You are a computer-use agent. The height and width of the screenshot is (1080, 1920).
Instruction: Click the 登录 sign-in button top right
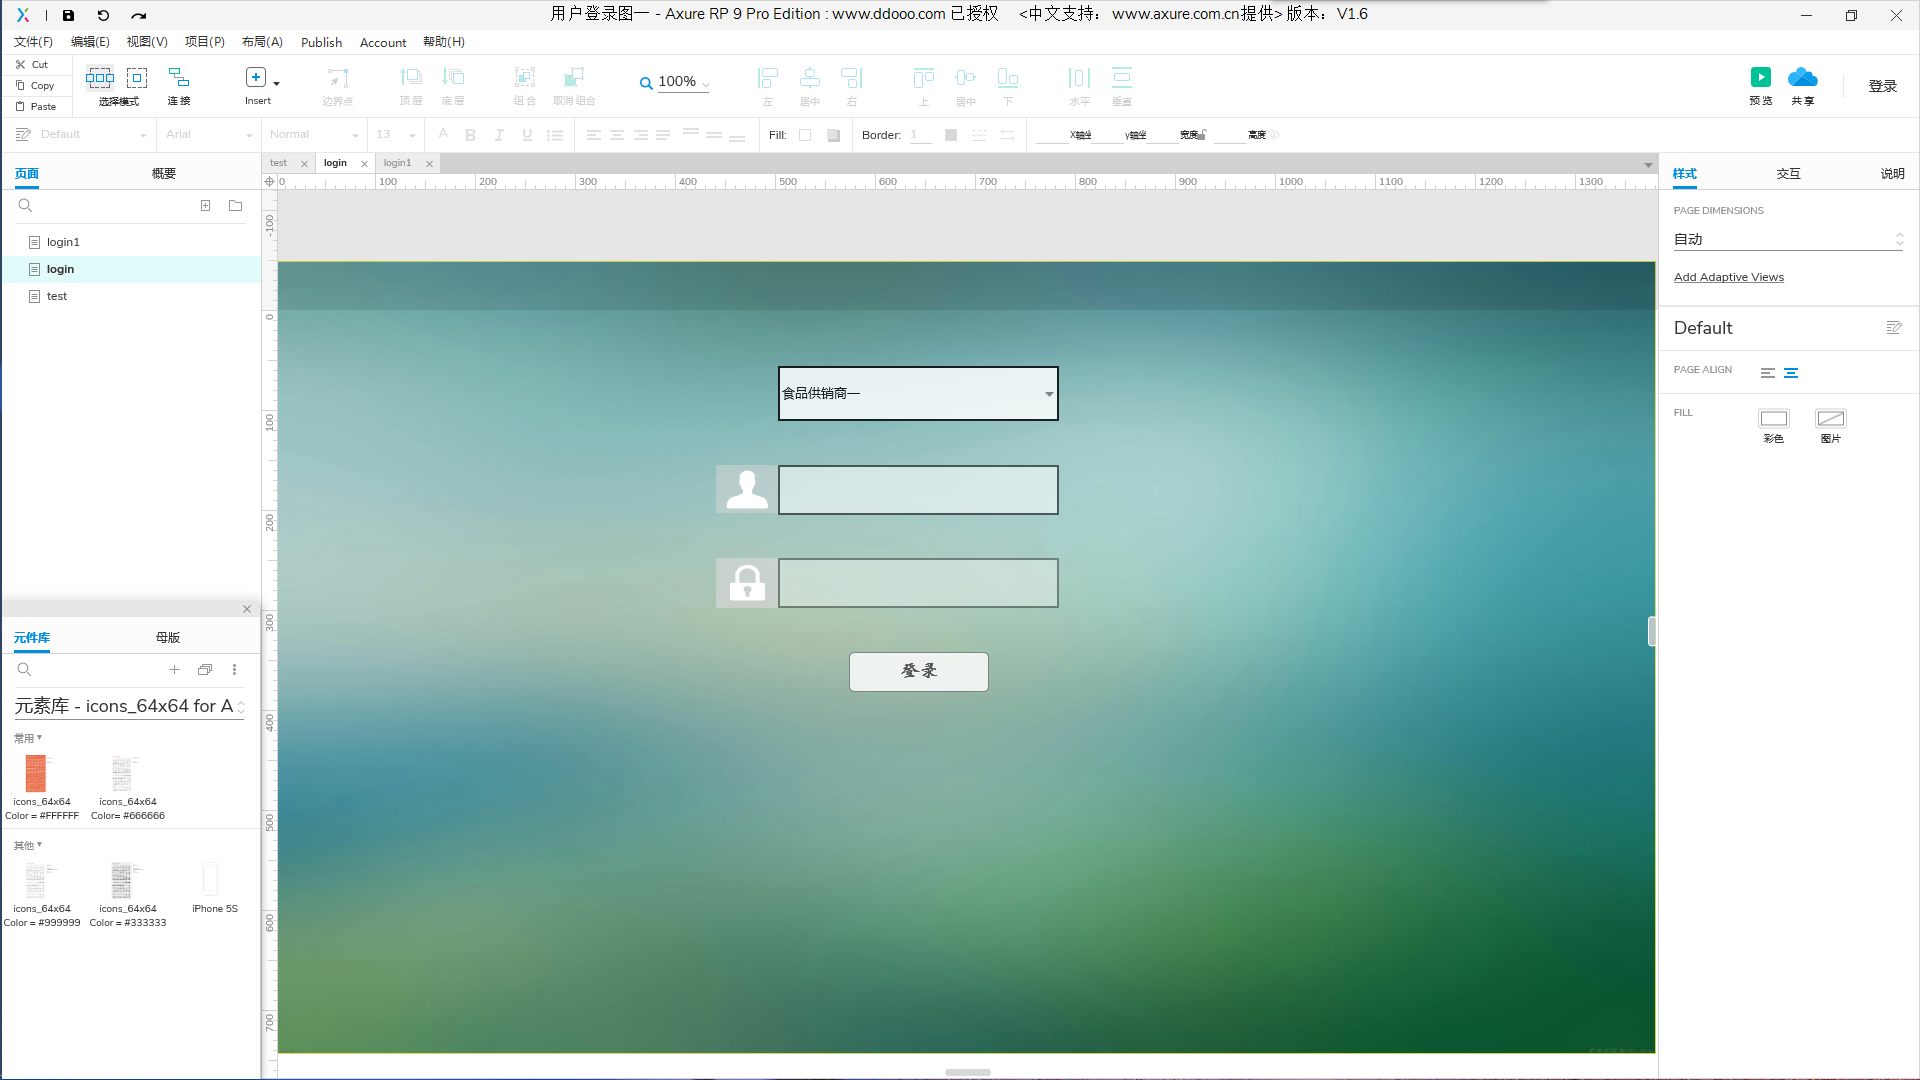coord(1882,86)
